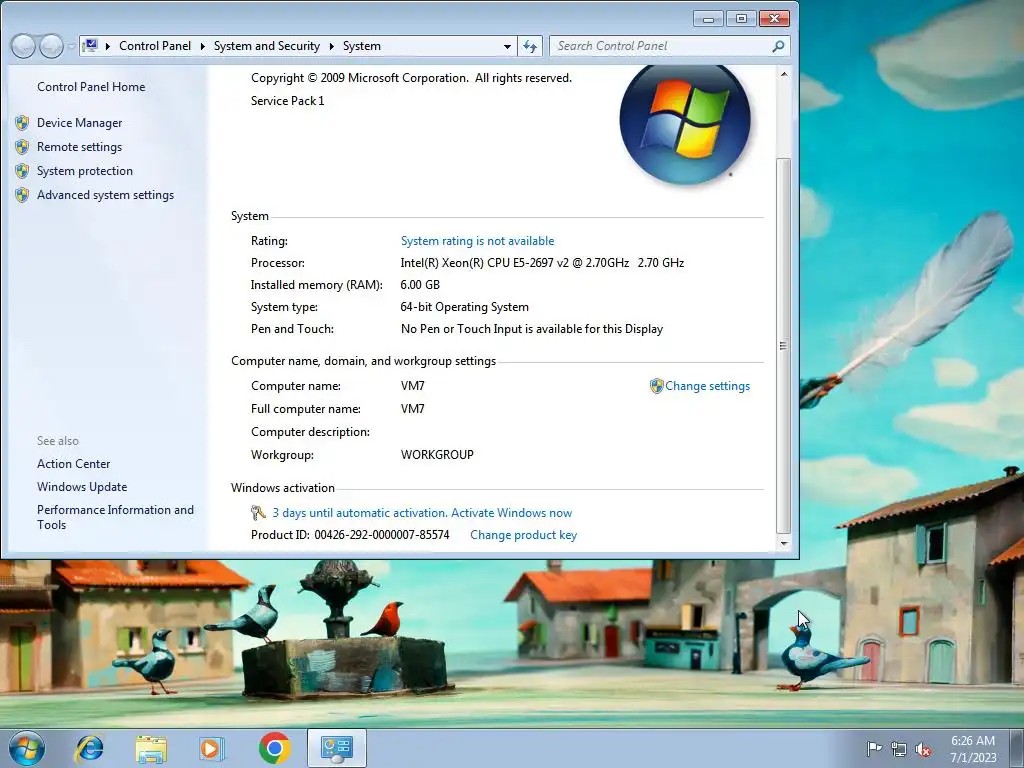Click the refresh button by address bar
This screenshot has height=768, width=1024.
click(x=530, y=46)
